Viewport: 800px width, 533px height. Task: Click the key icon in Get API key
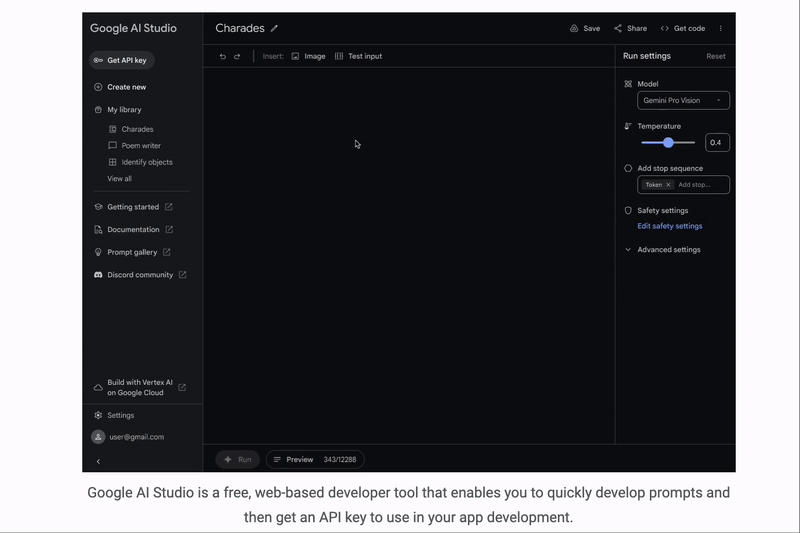[x=98, y=60]
